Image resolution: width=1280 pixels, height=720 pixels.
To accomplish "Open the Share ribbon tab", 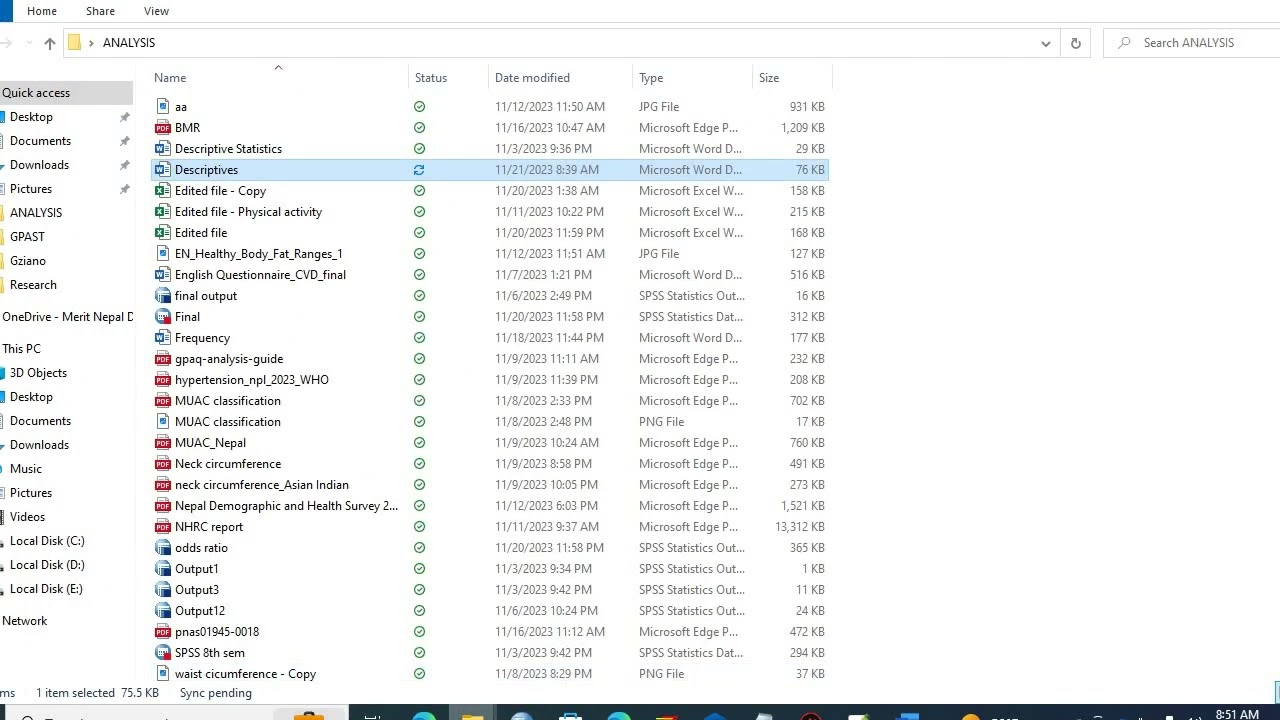I will pyautogui.click(x=100, y=11).
